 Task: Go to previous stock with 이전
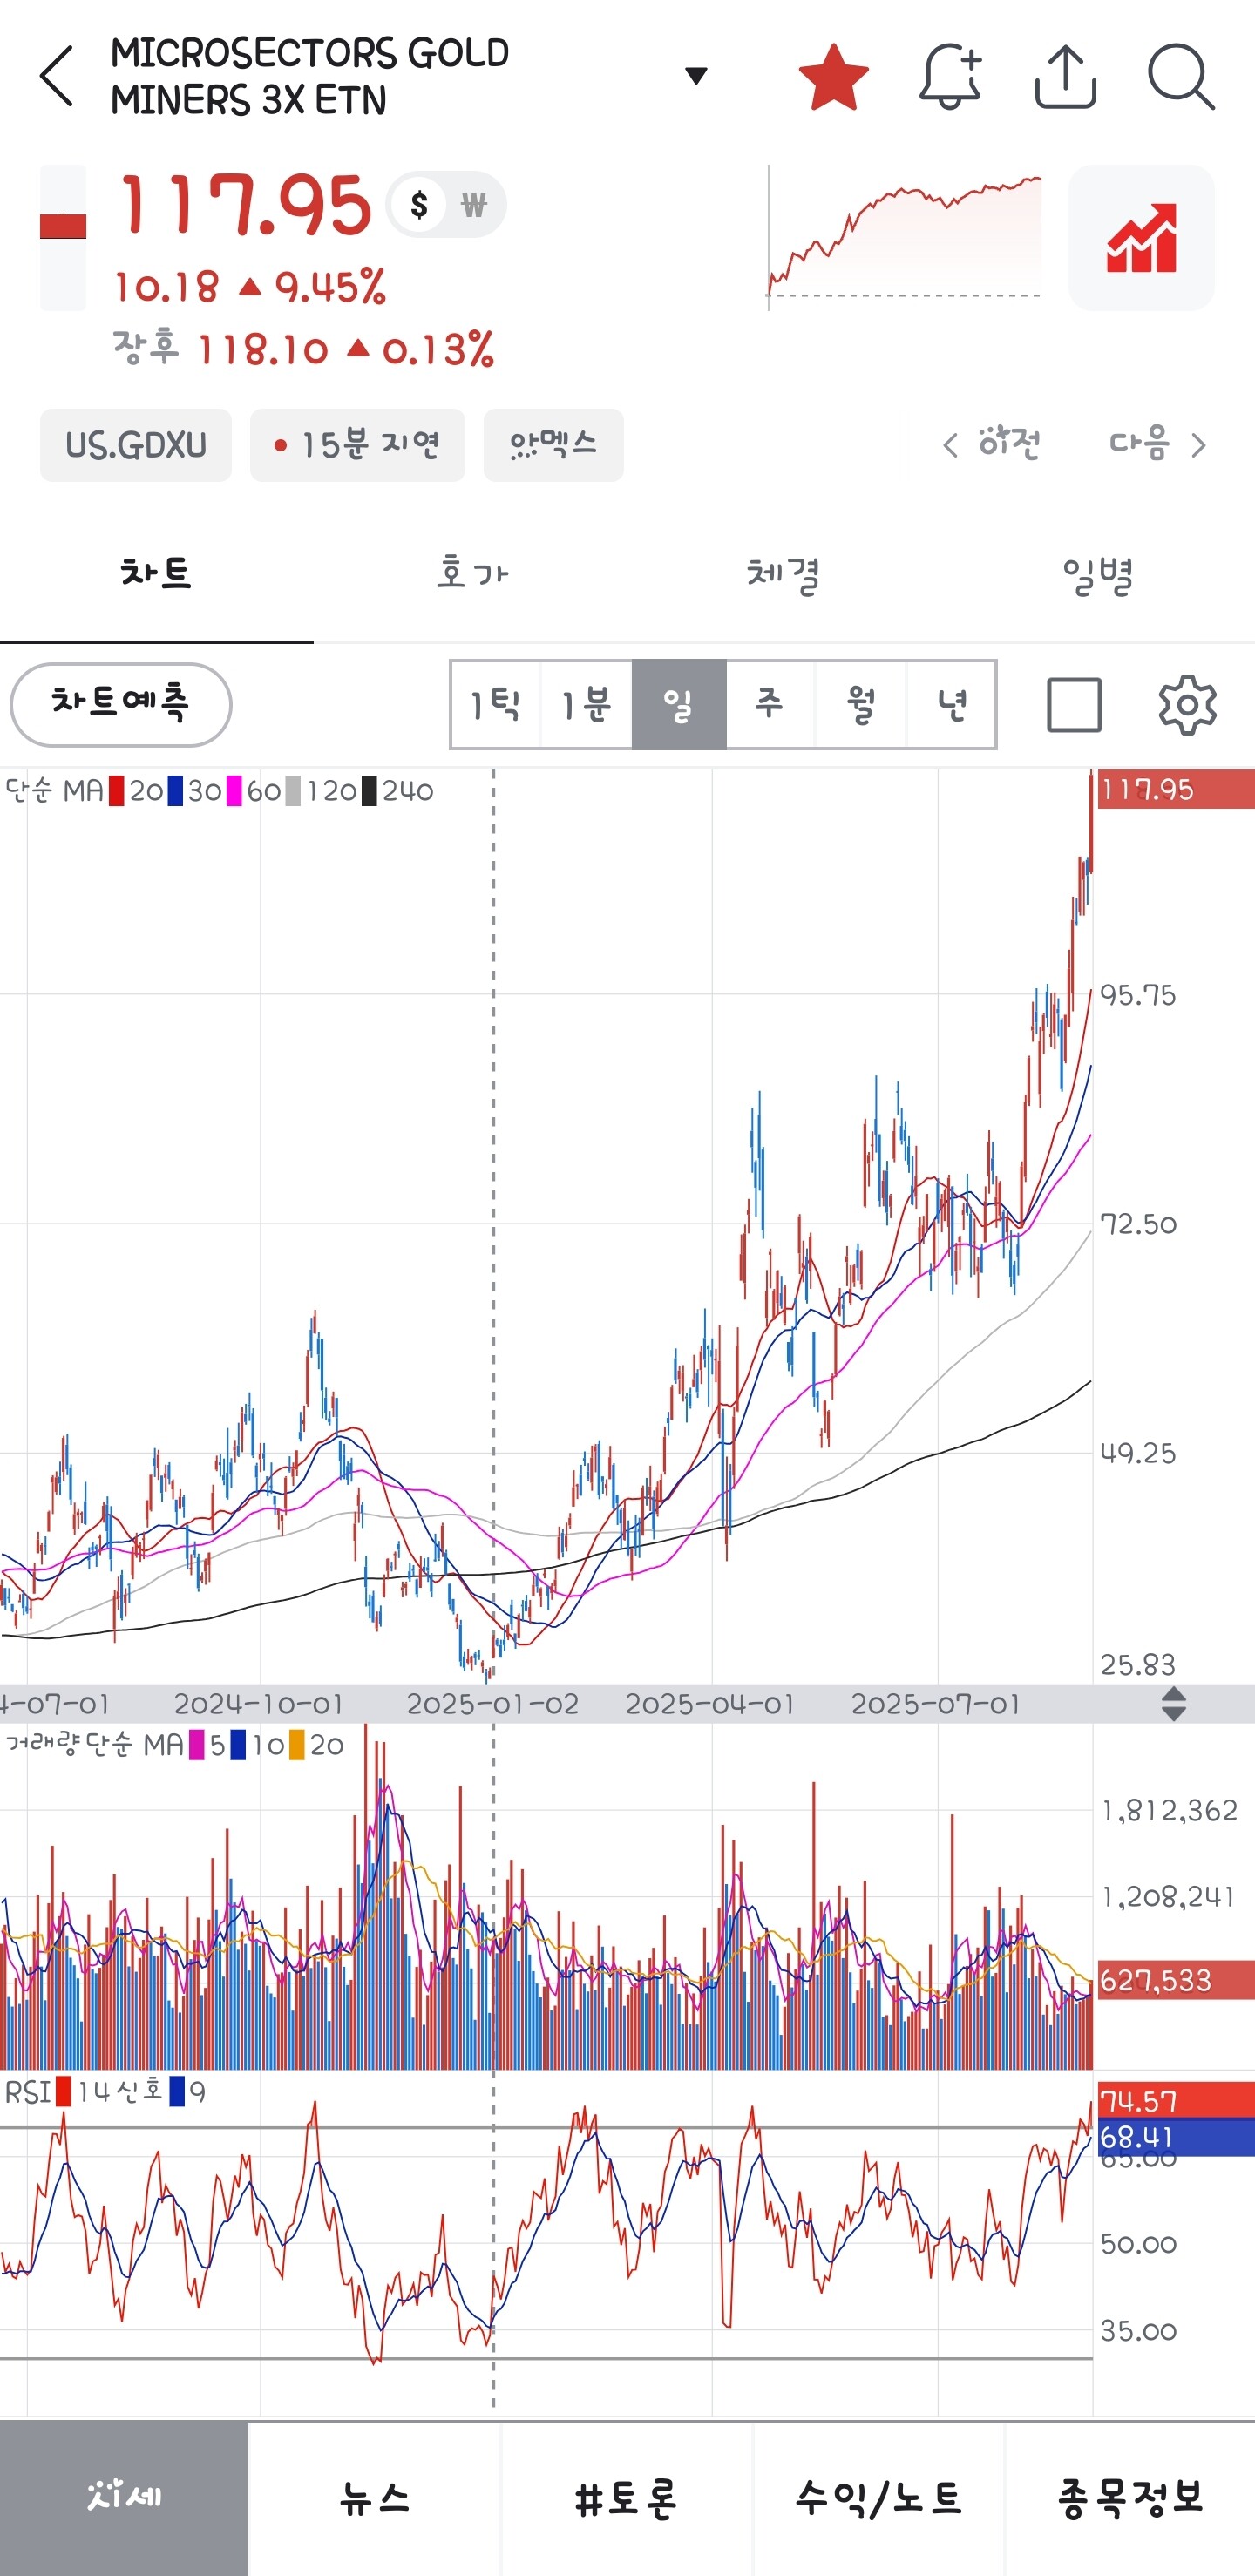coord(992,443)
